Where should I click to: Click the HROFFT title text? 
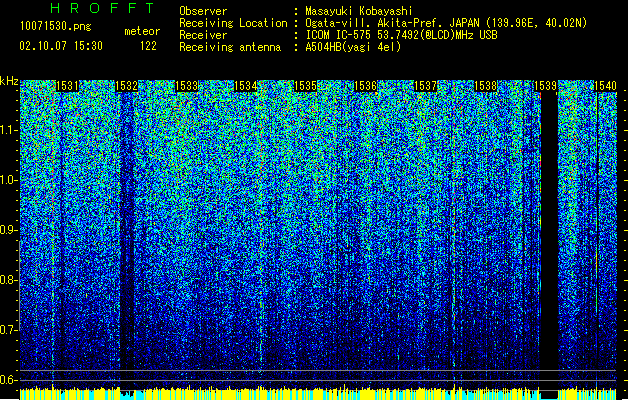coord(103,8)
